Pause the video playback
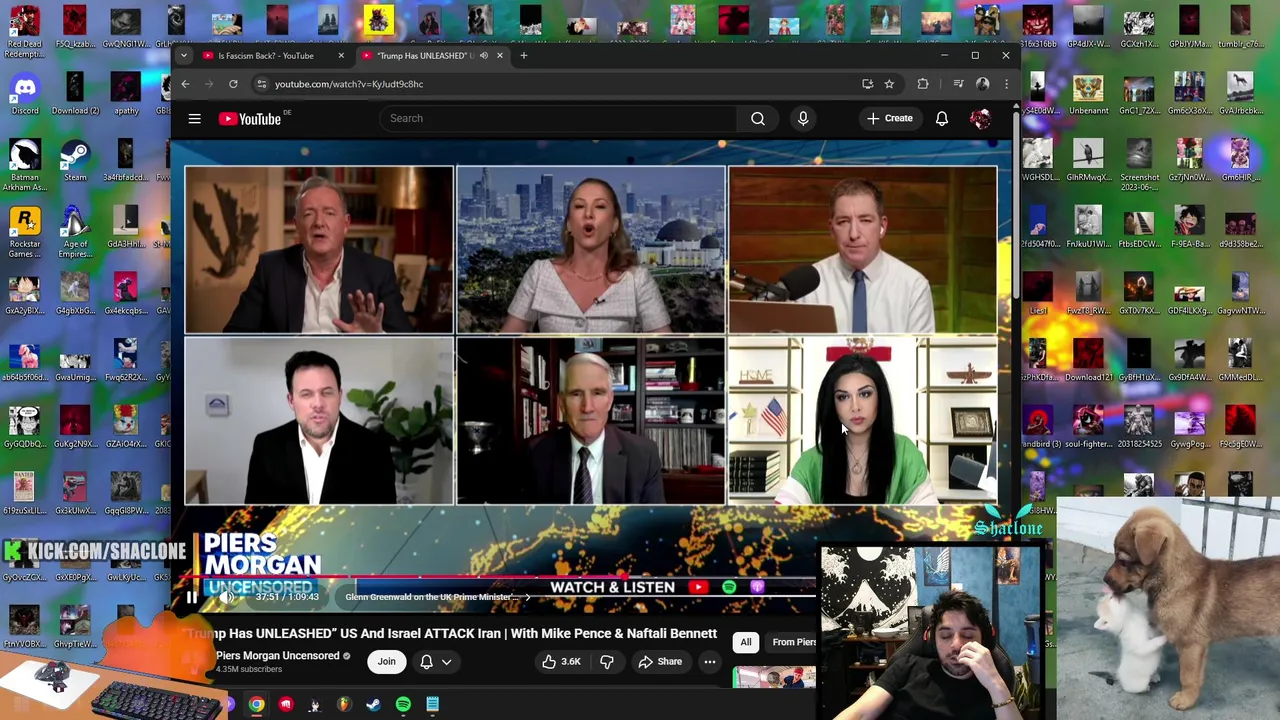 [x=192, y=597]
